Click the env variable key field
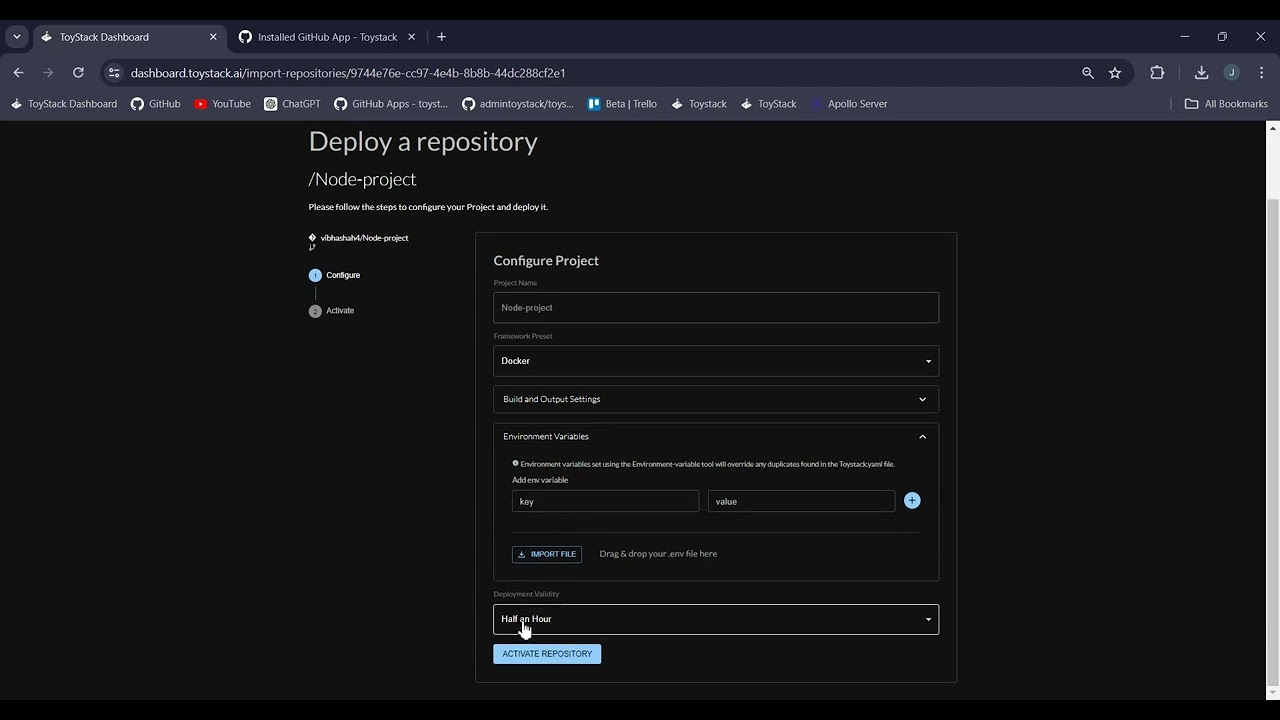 (x=605, y=501)
